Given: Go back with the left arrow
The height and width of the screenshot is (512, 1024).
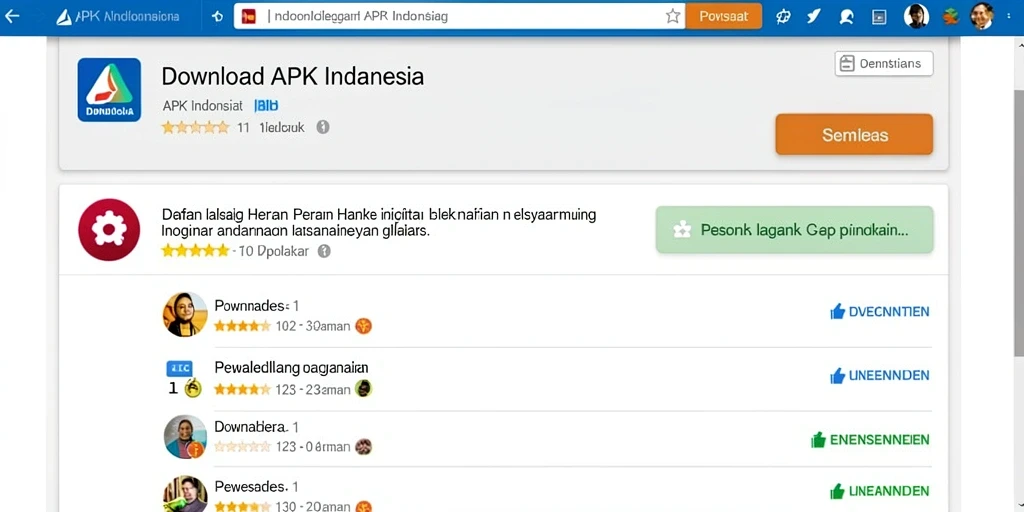Looking at the screenshot, I should (x=12, y=16).
